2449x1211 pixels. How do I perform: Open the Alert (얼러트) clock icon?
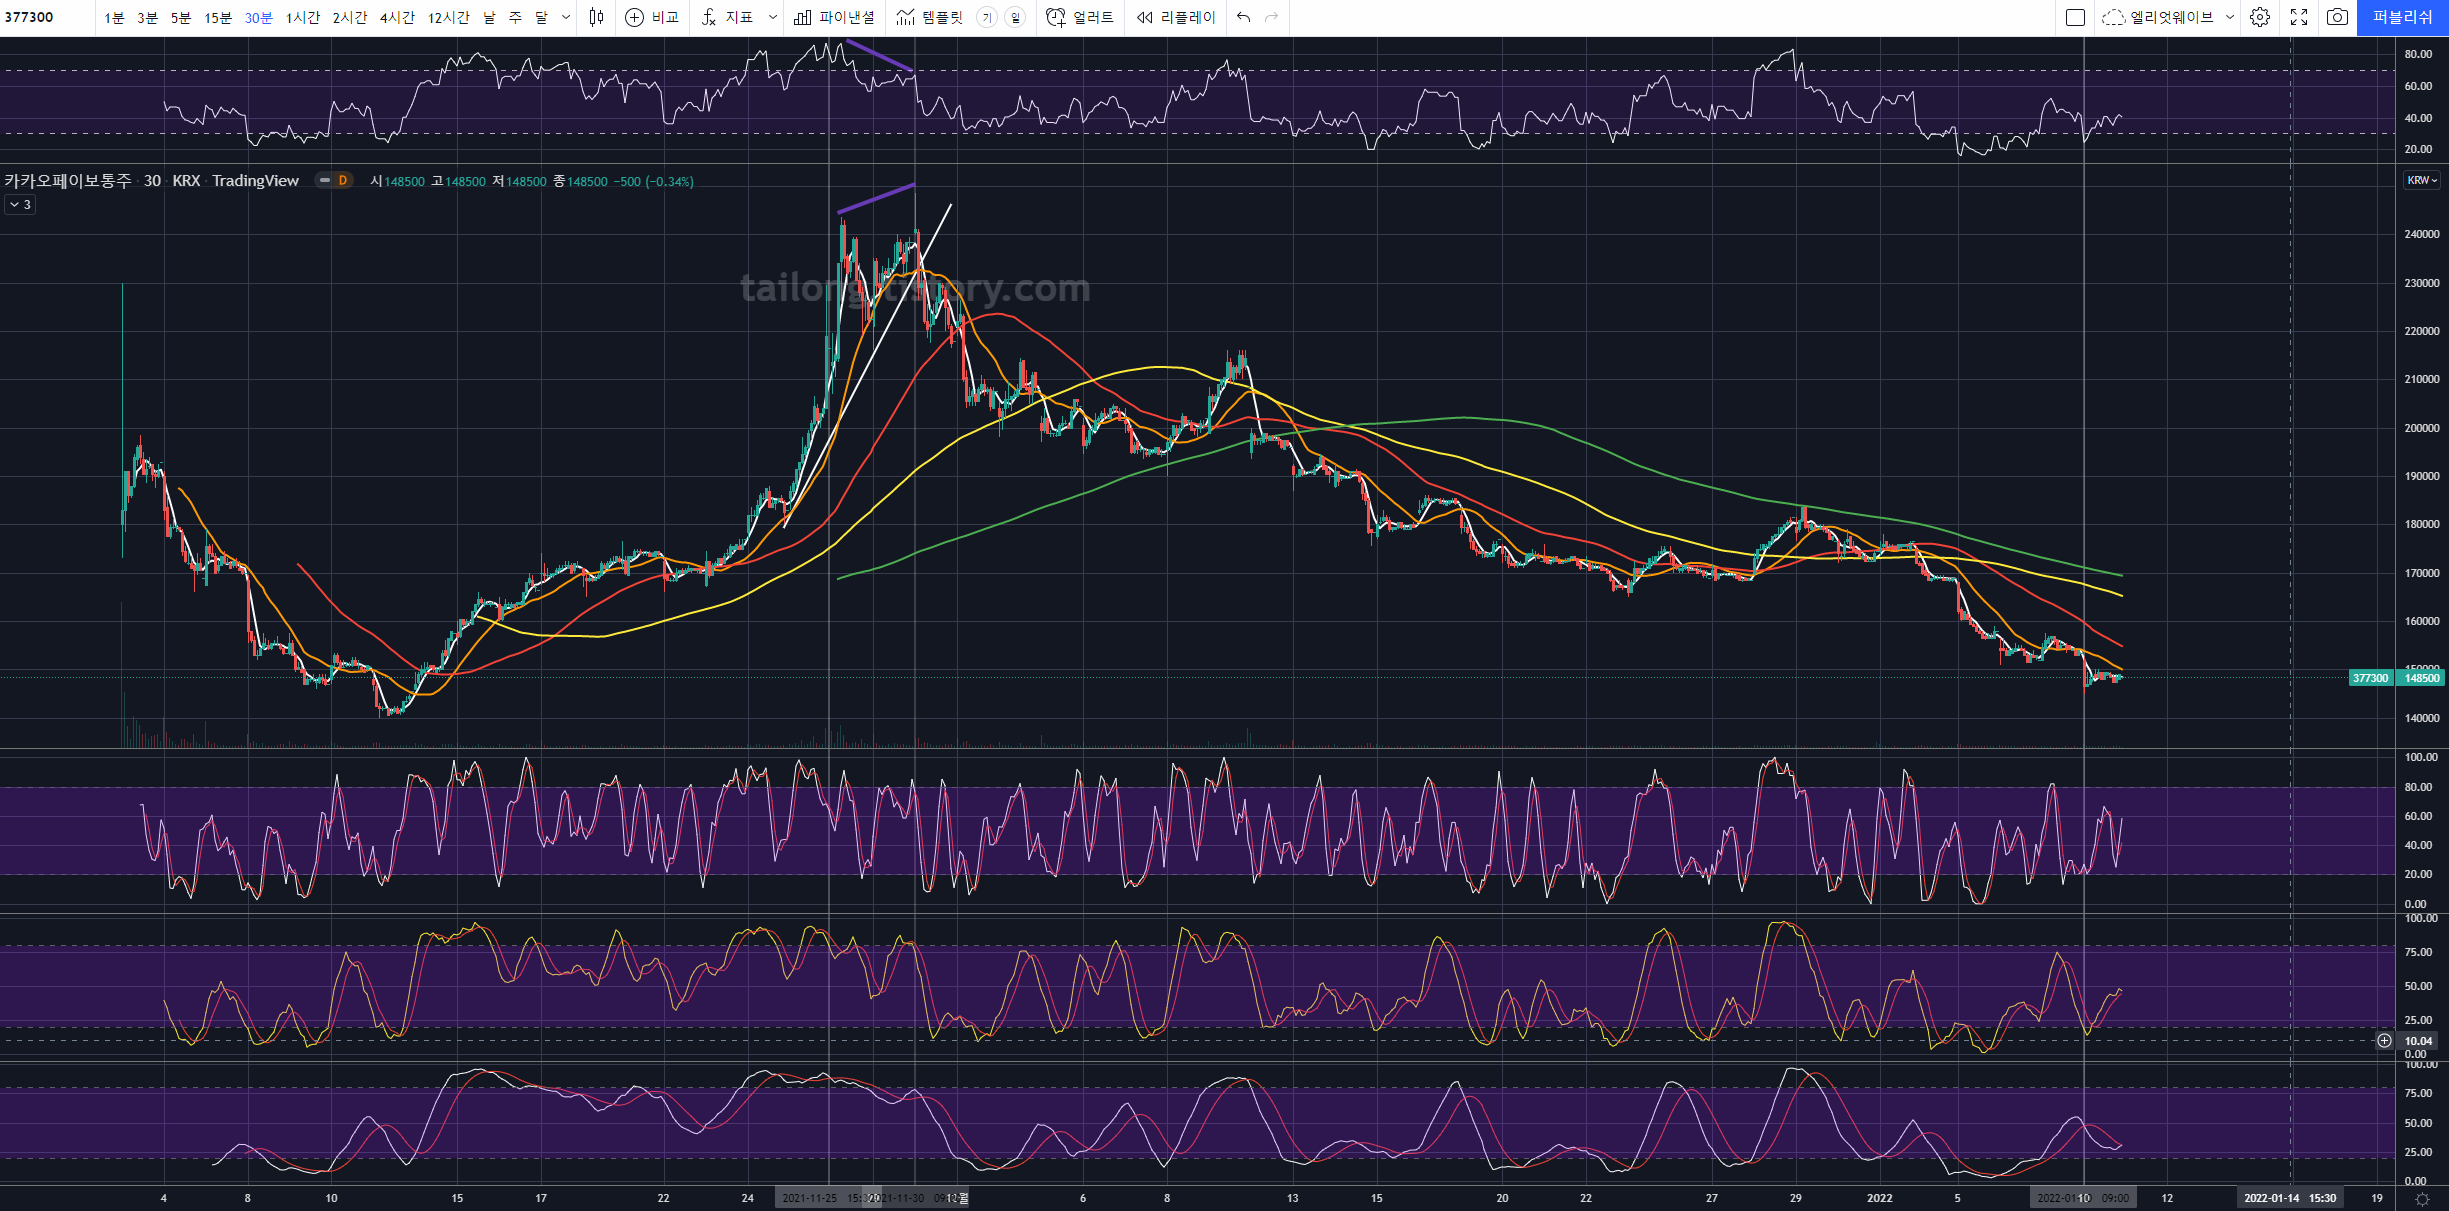coord(1055,17)
